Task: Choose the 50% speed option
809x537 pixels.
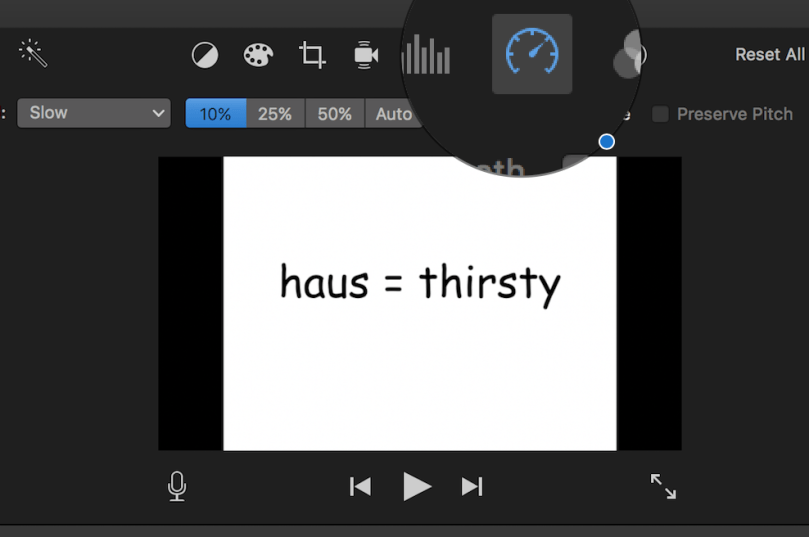Action: (x=335, y=114)
